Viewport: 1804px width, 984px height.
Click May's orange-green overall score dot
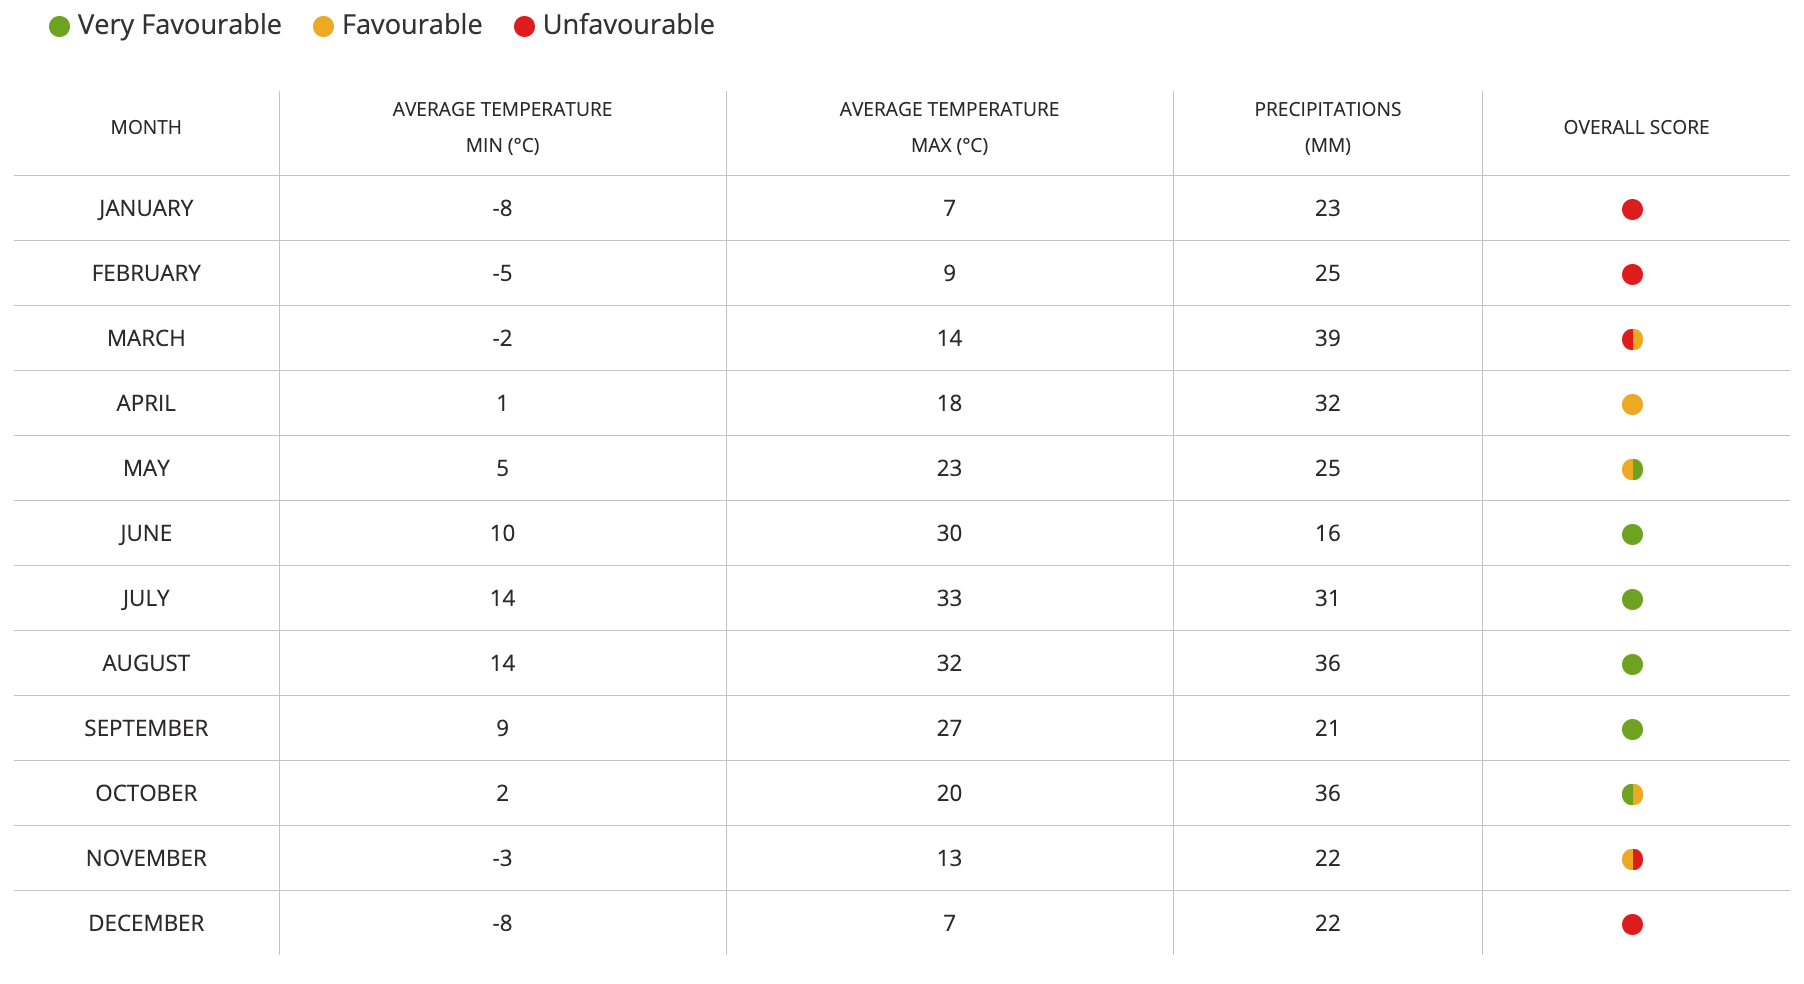coord(1632,469)
